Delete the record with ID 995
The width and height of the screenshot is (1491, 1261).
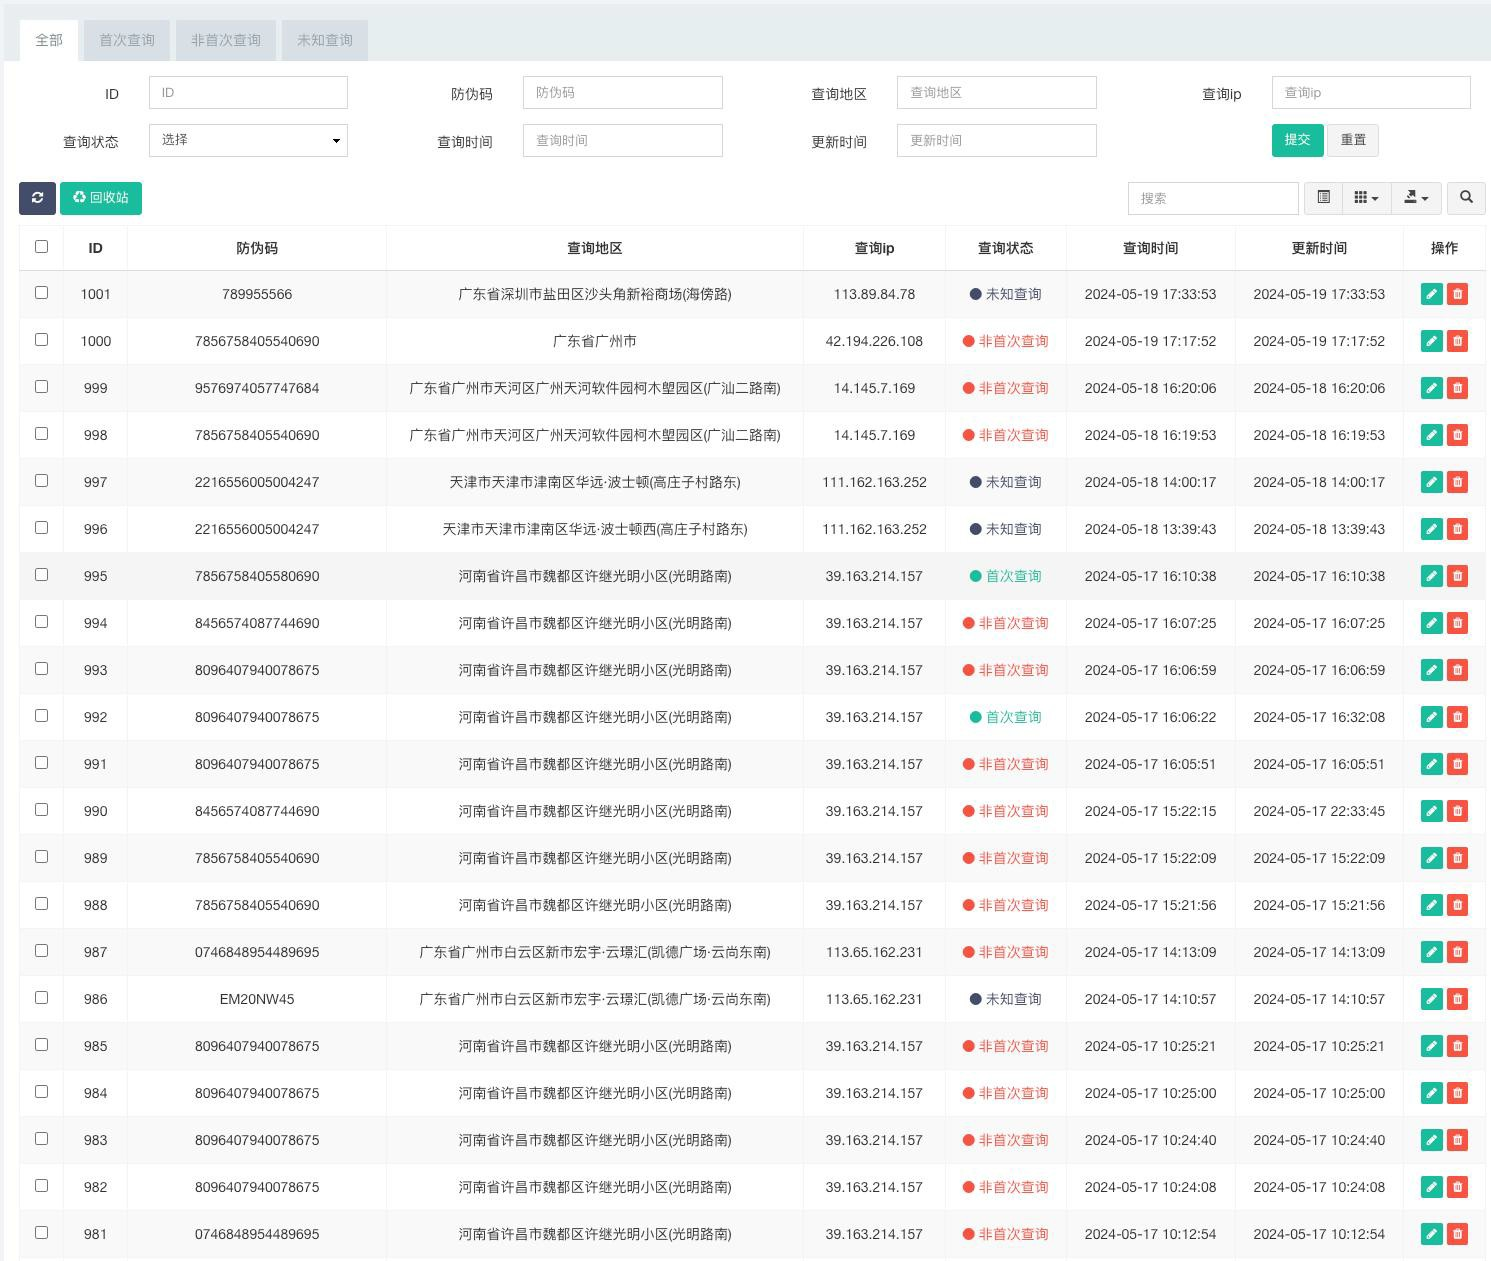pos(1457,576)
